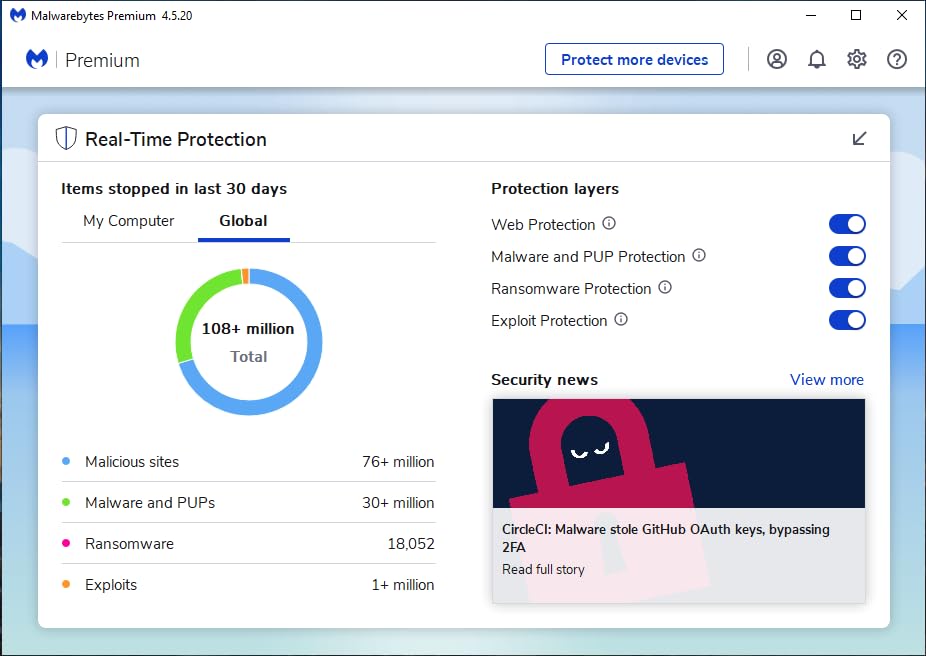
Task: Switch to the My Computer tab
Action: 127,221
